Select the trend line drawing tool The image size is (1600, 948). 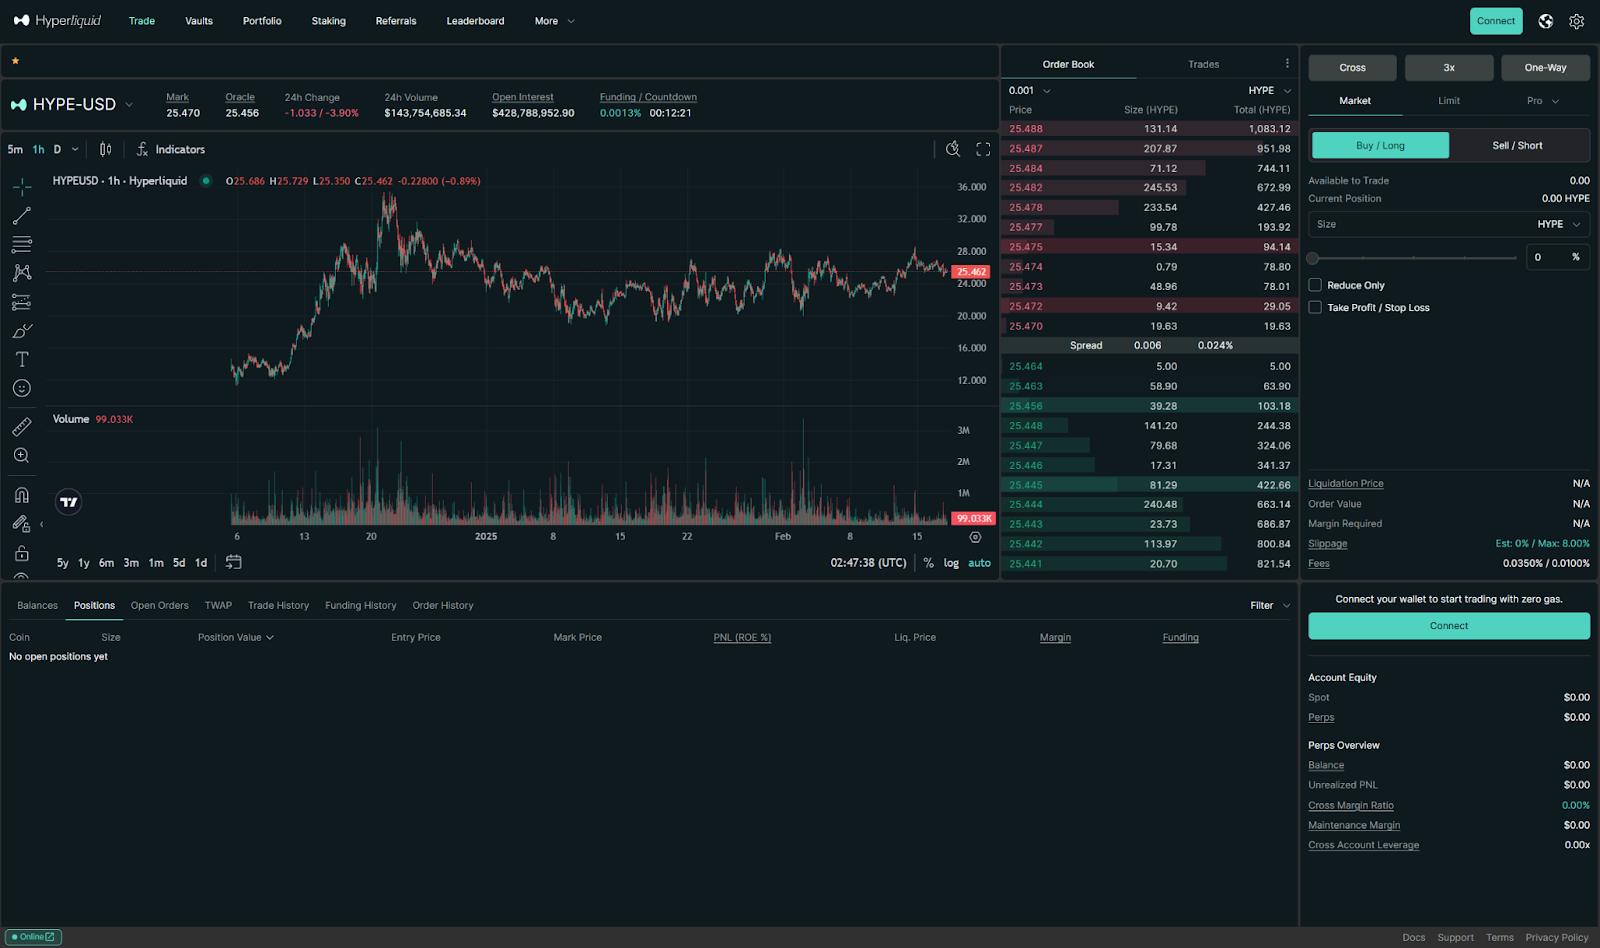(22, 216)
